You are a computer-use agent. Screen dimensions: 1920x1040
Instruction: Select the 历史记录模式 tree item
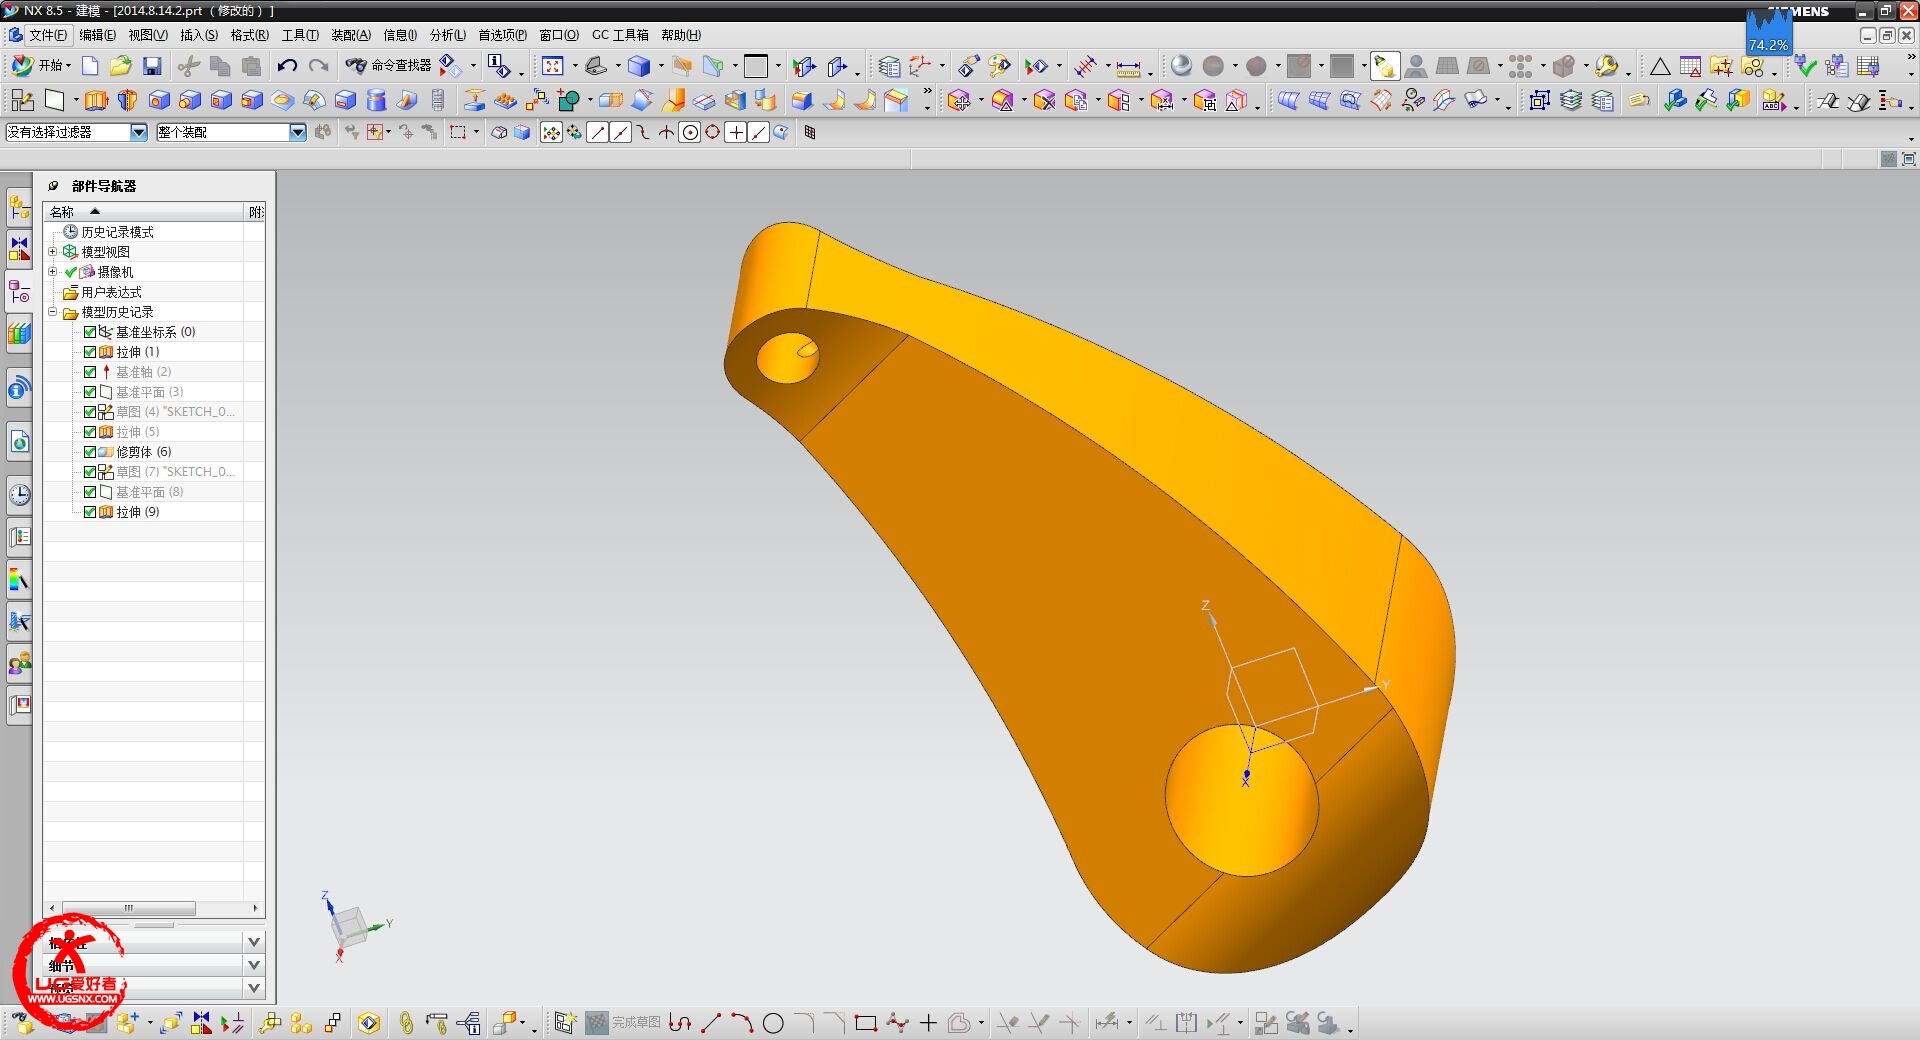coord(117,232)
